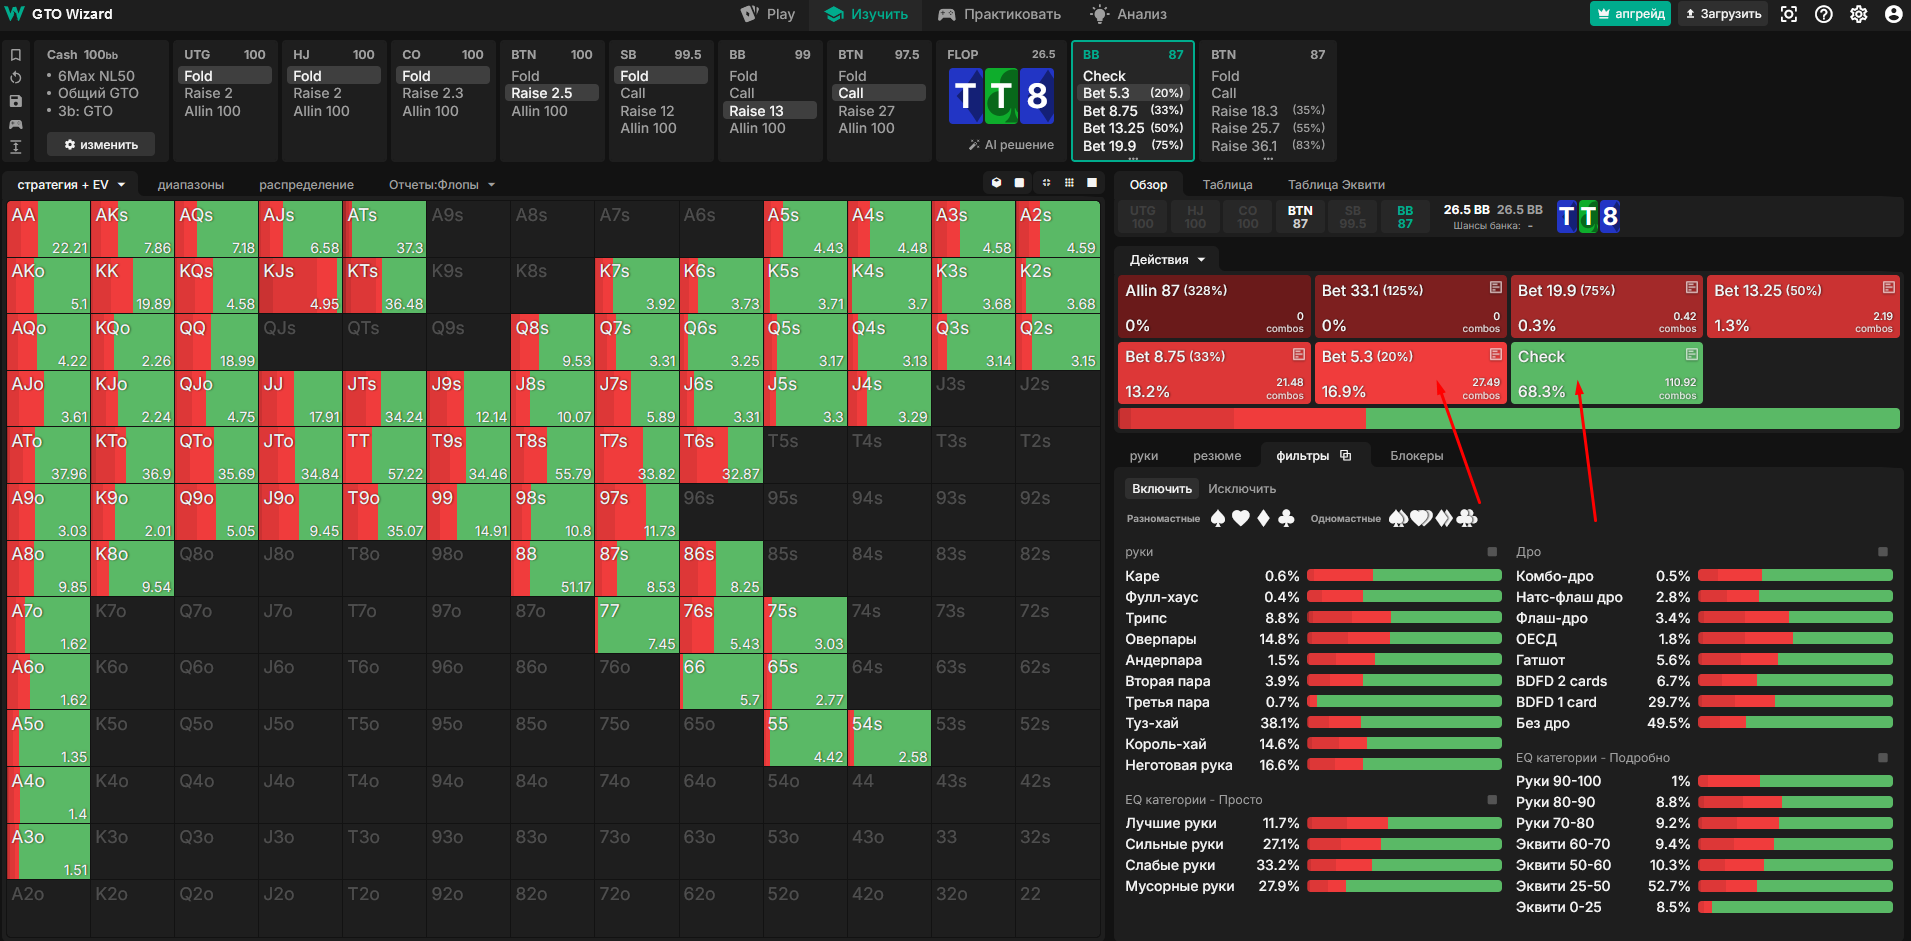Viewport: 1911px width, 941px height.
Task: Click the bookmark icon in left sidebar
Action: pos(15,55)
